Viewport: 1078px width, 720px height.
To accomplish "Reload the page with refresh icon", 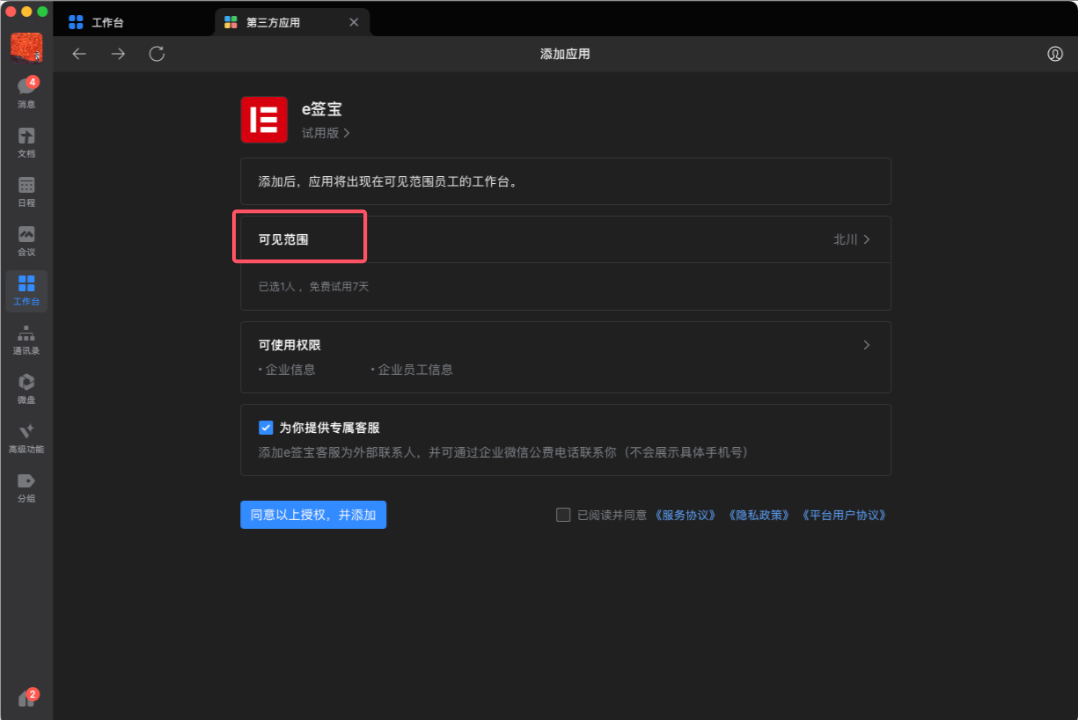I will click(157, 54).
